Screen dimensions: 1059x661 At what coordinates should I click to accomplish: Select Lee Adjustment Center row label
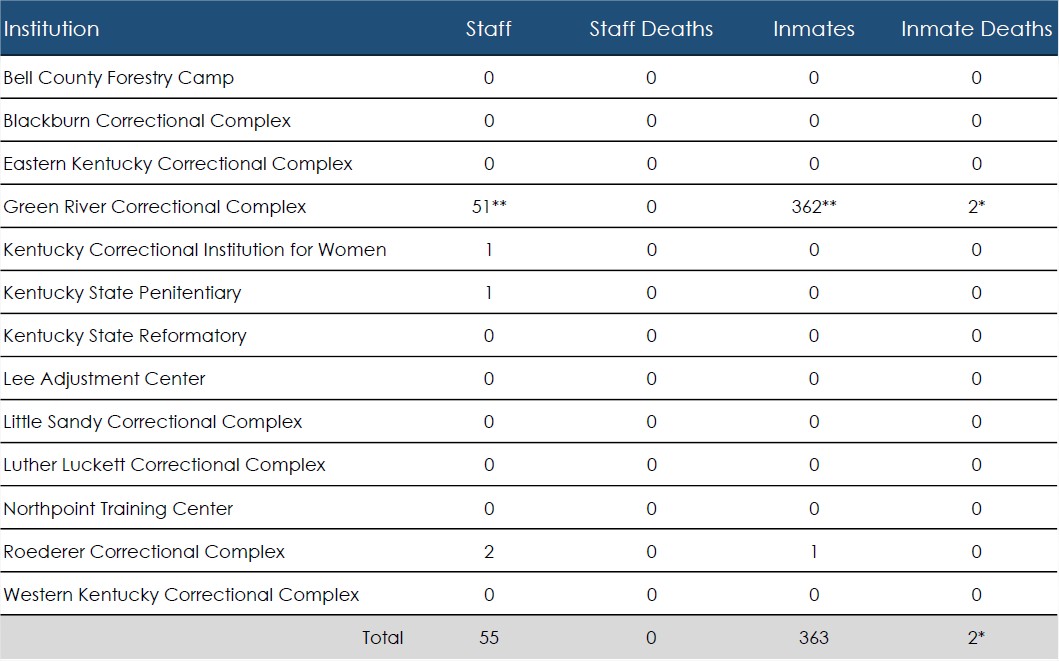point(104,379)
